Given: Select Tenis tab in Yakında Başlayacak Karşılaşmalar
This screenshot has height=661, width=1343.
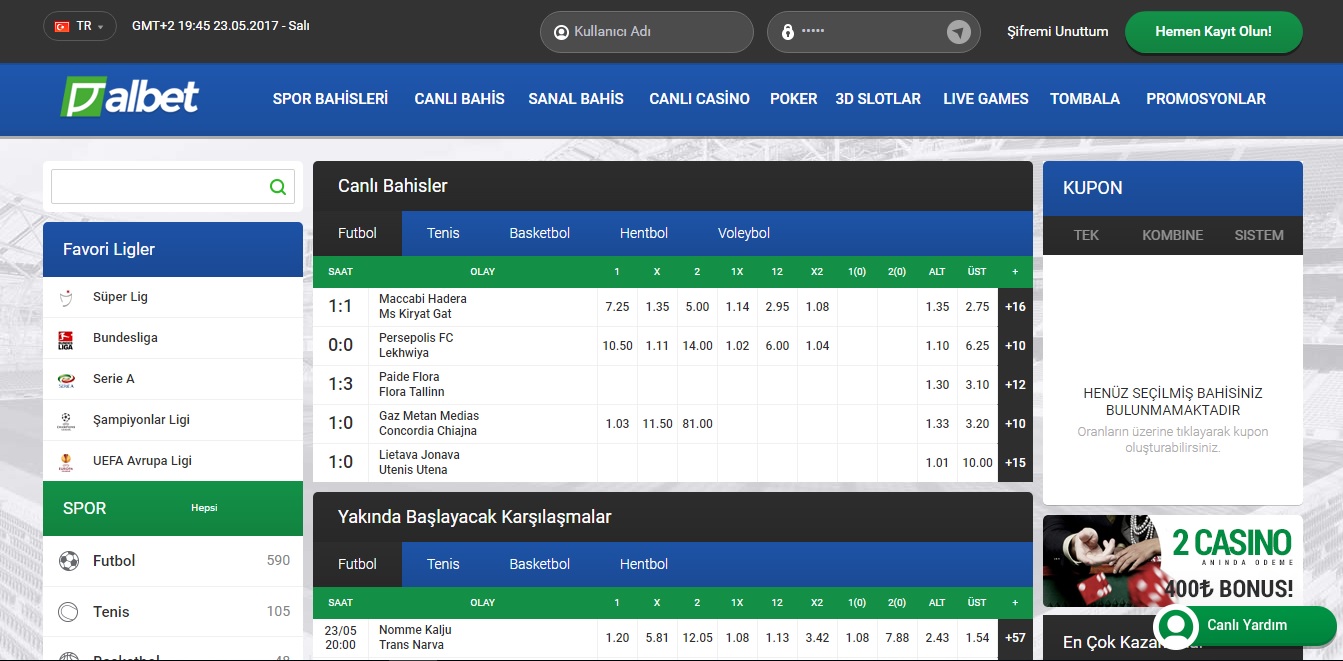Looking at the screenshot, I should pos(443,564).
